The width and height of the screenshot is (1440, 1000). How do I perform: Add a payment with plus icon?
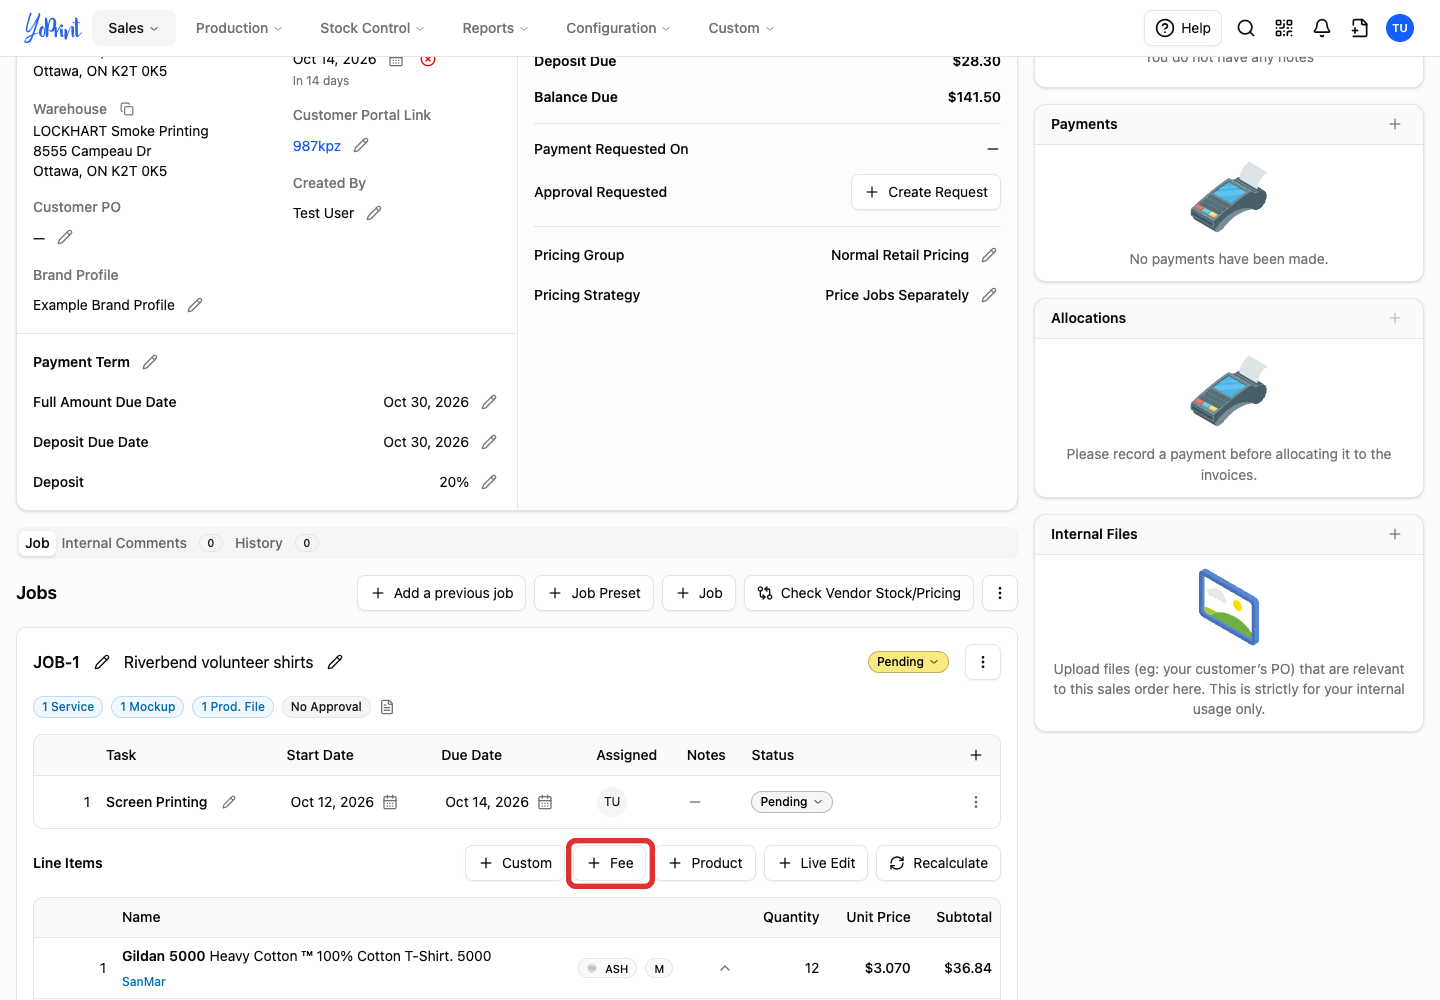[1395, 124]
